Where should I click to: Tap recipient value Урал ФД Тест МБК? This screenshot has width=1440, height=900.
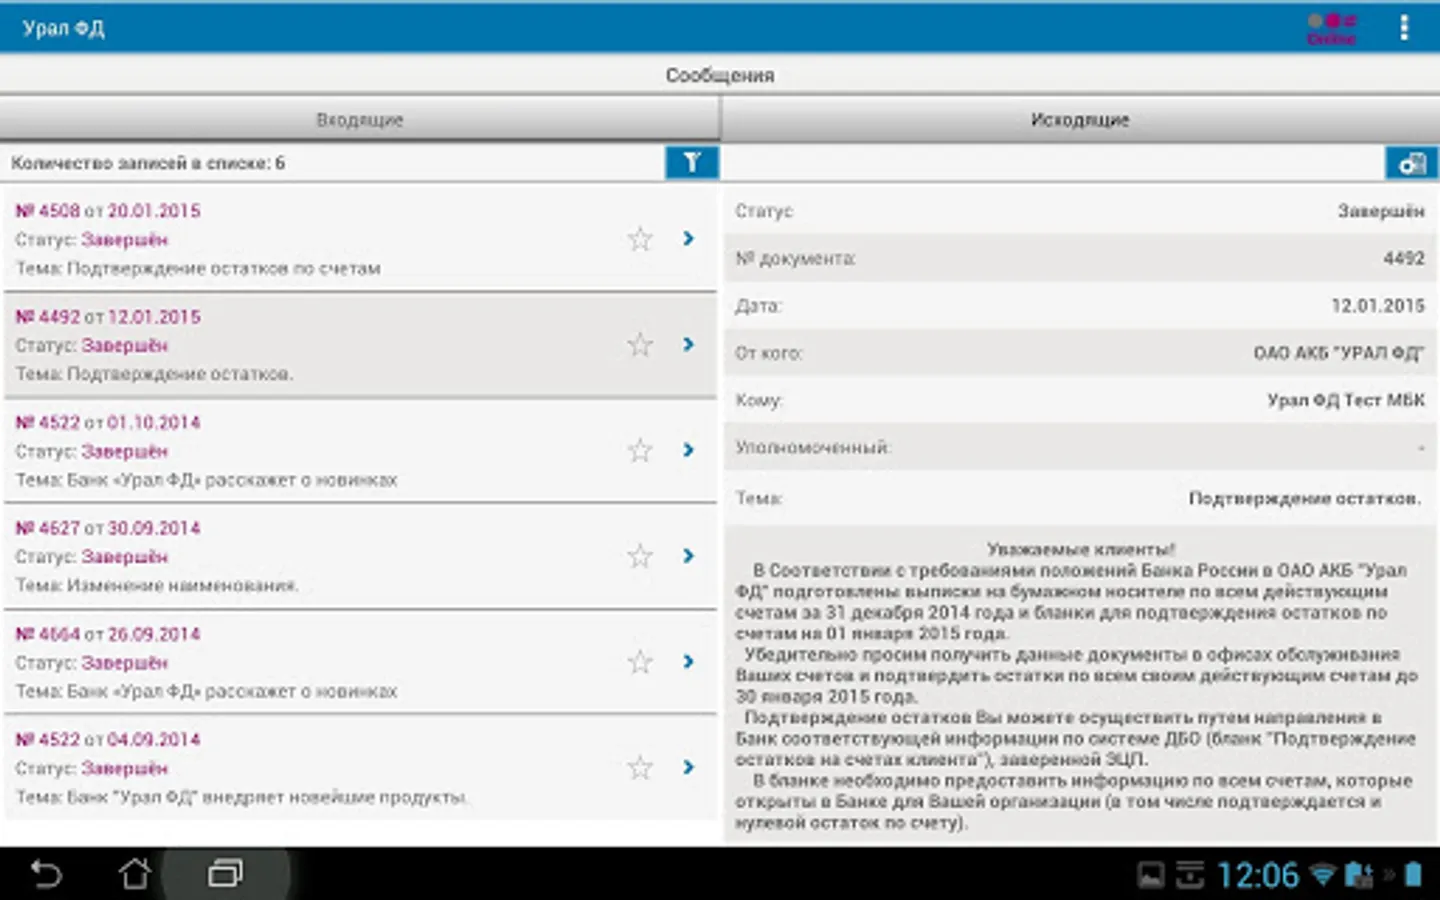(x=1346, y=400)
